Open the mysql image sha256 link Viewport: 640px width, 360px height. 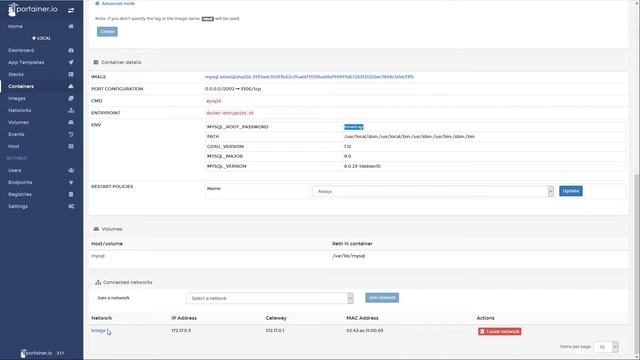309,77
